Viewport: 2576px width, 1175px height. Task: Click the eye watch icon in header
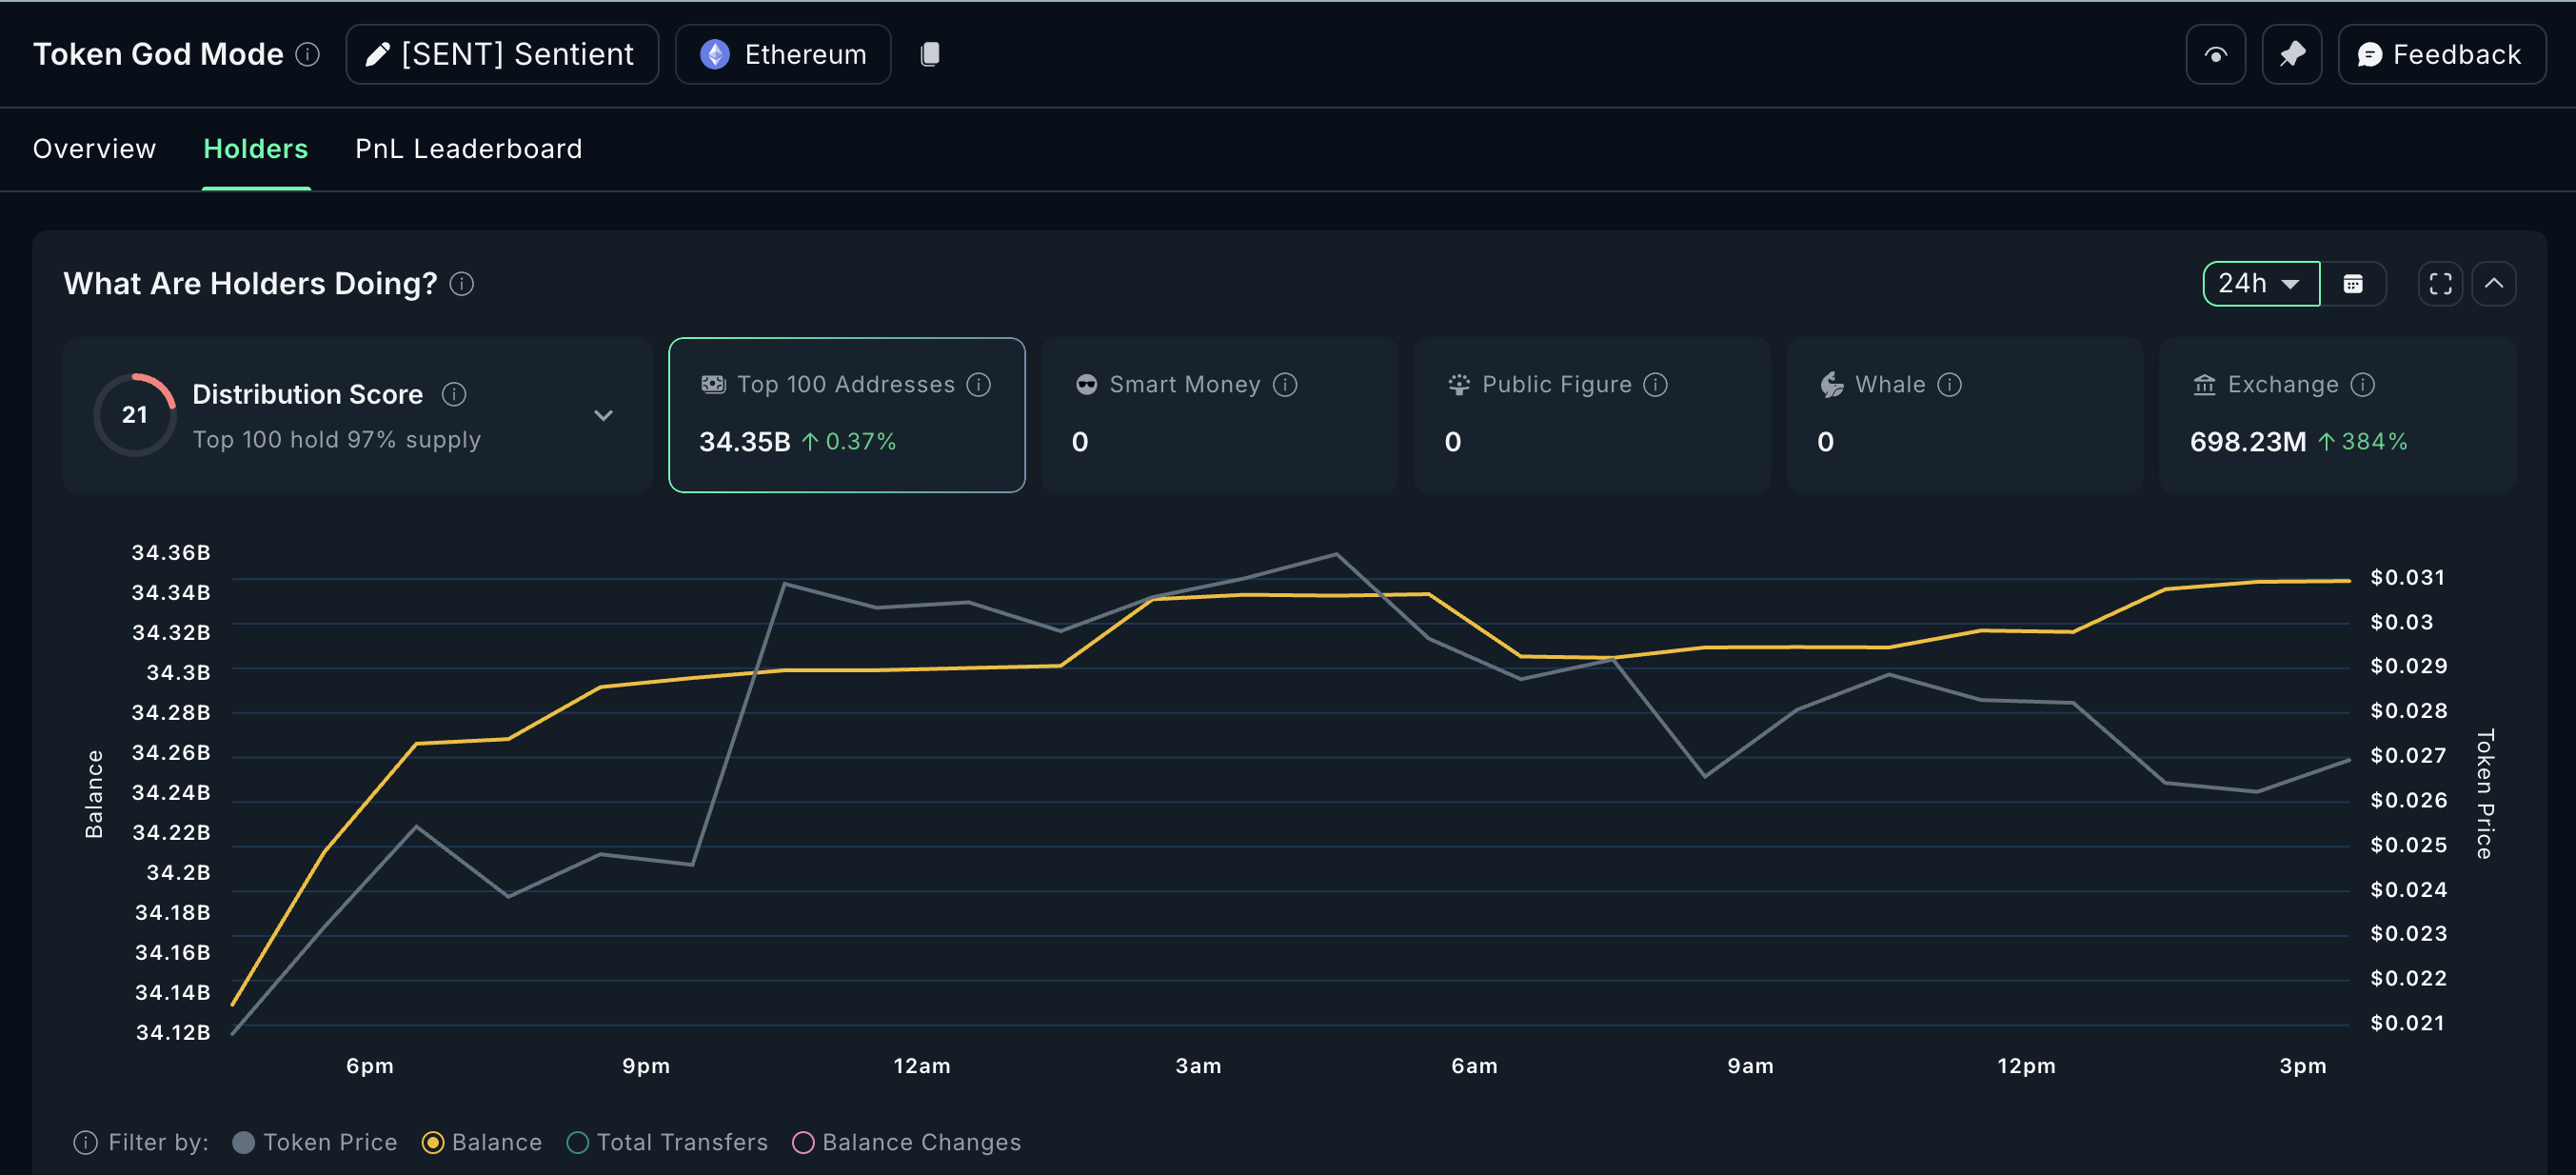(2215, 55)
